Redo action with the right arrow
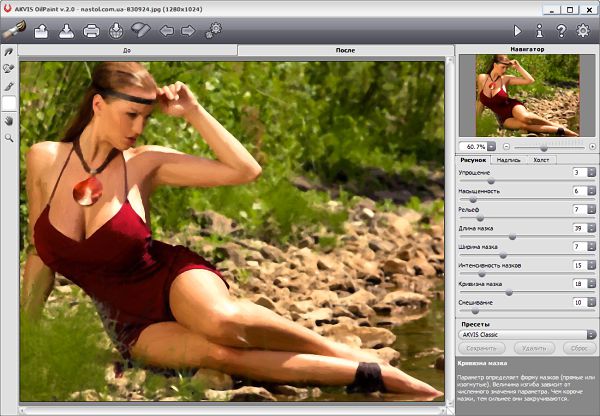 click(188, 31)
